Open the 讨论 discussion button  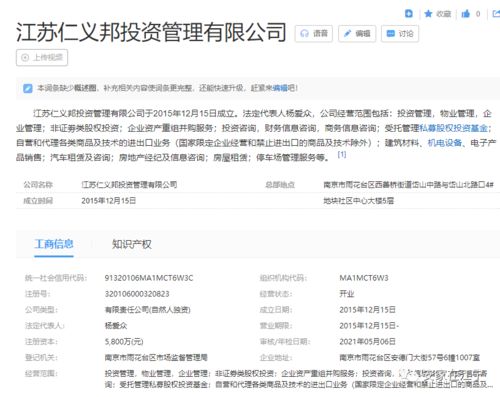(x=400, y=34)
